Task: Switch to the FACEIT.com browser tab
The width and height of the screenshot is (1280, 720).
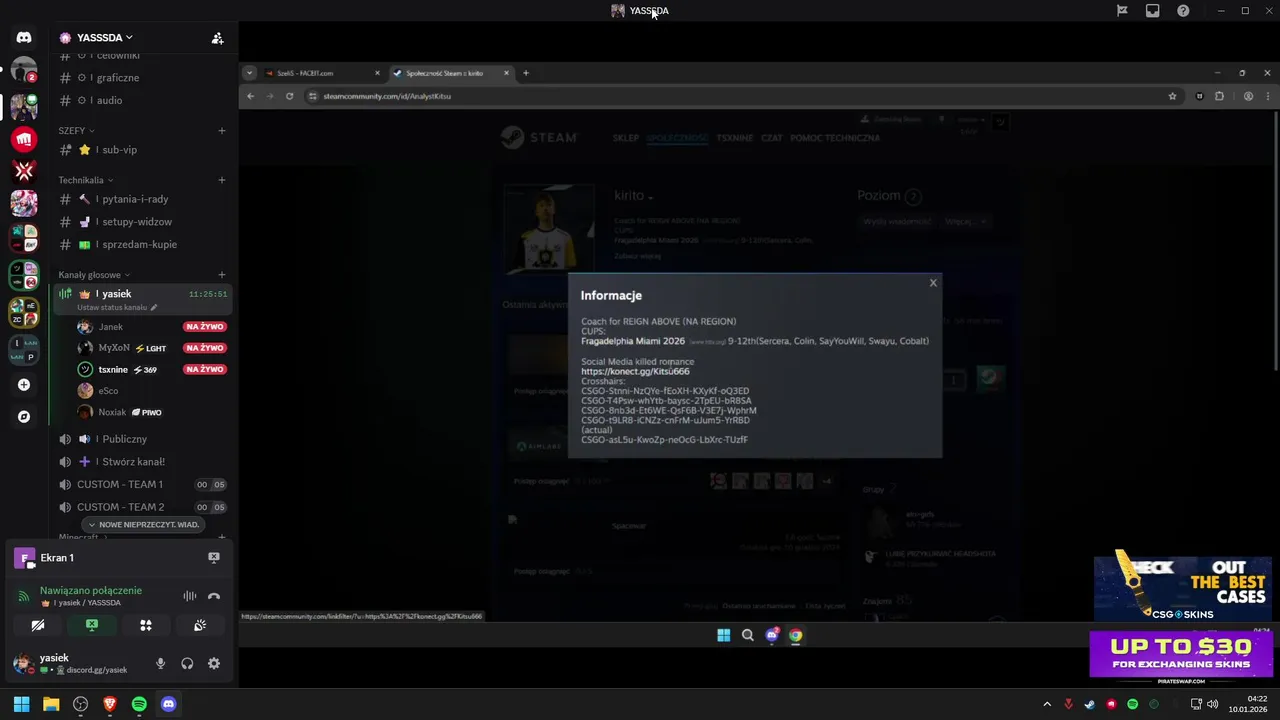Action: [321, 73]
